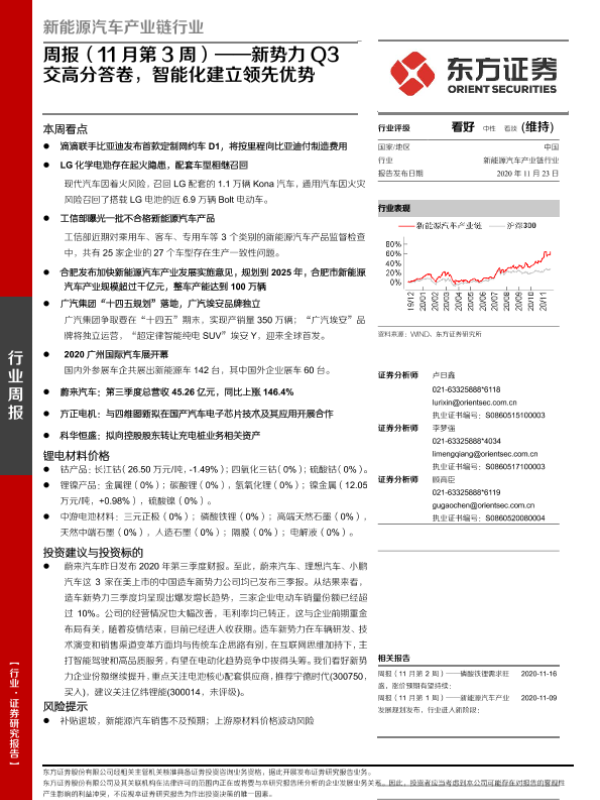Select the 看好 industry rating
Image resolution: width=600 pixels, height=800 pixels.
point(463,128)
